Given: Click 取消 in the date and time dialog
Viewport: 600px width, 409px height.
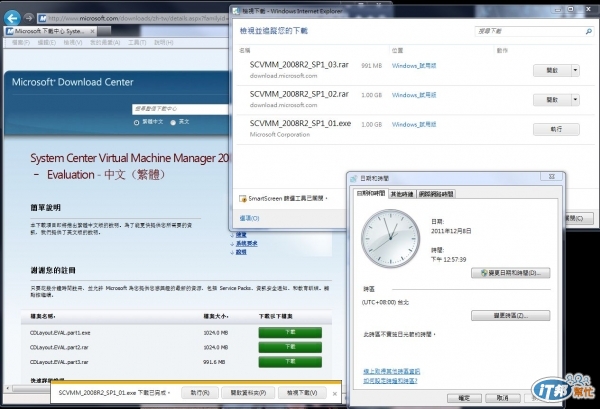Looking at the screenshot, I should 502,398.
